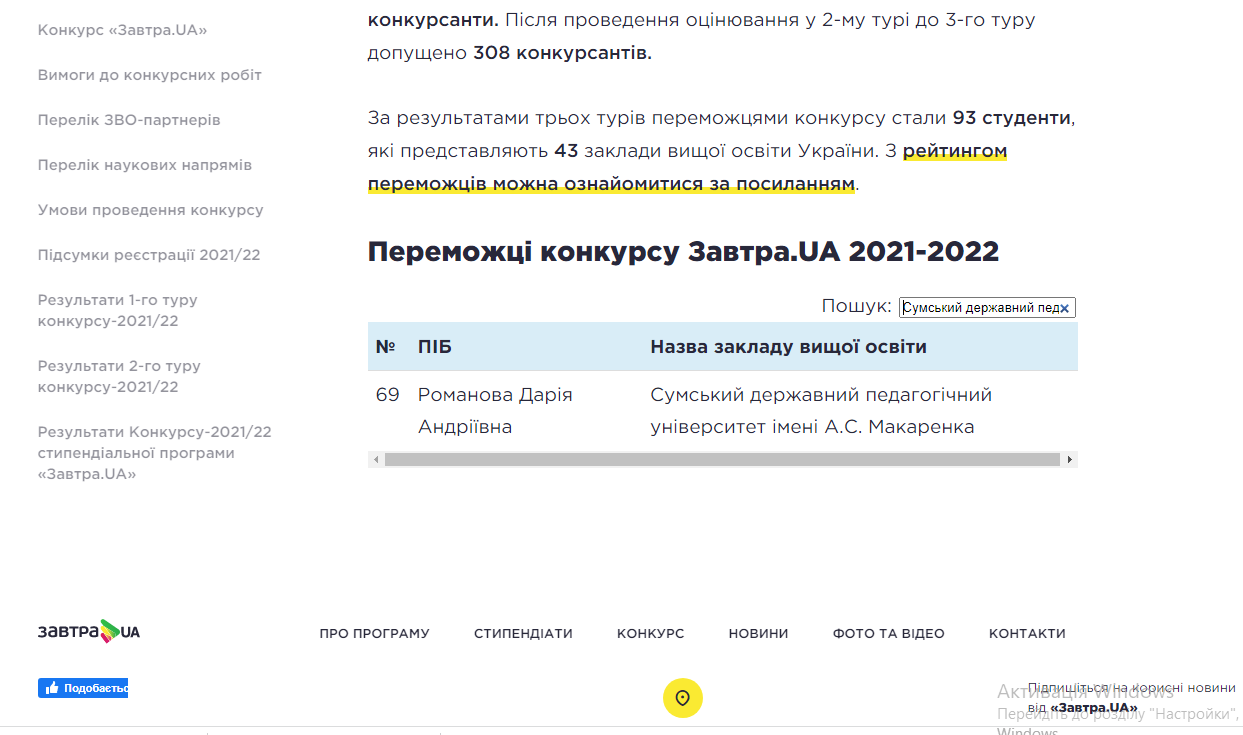Click the Завтра.UA logo in footer

click(89, 632)
